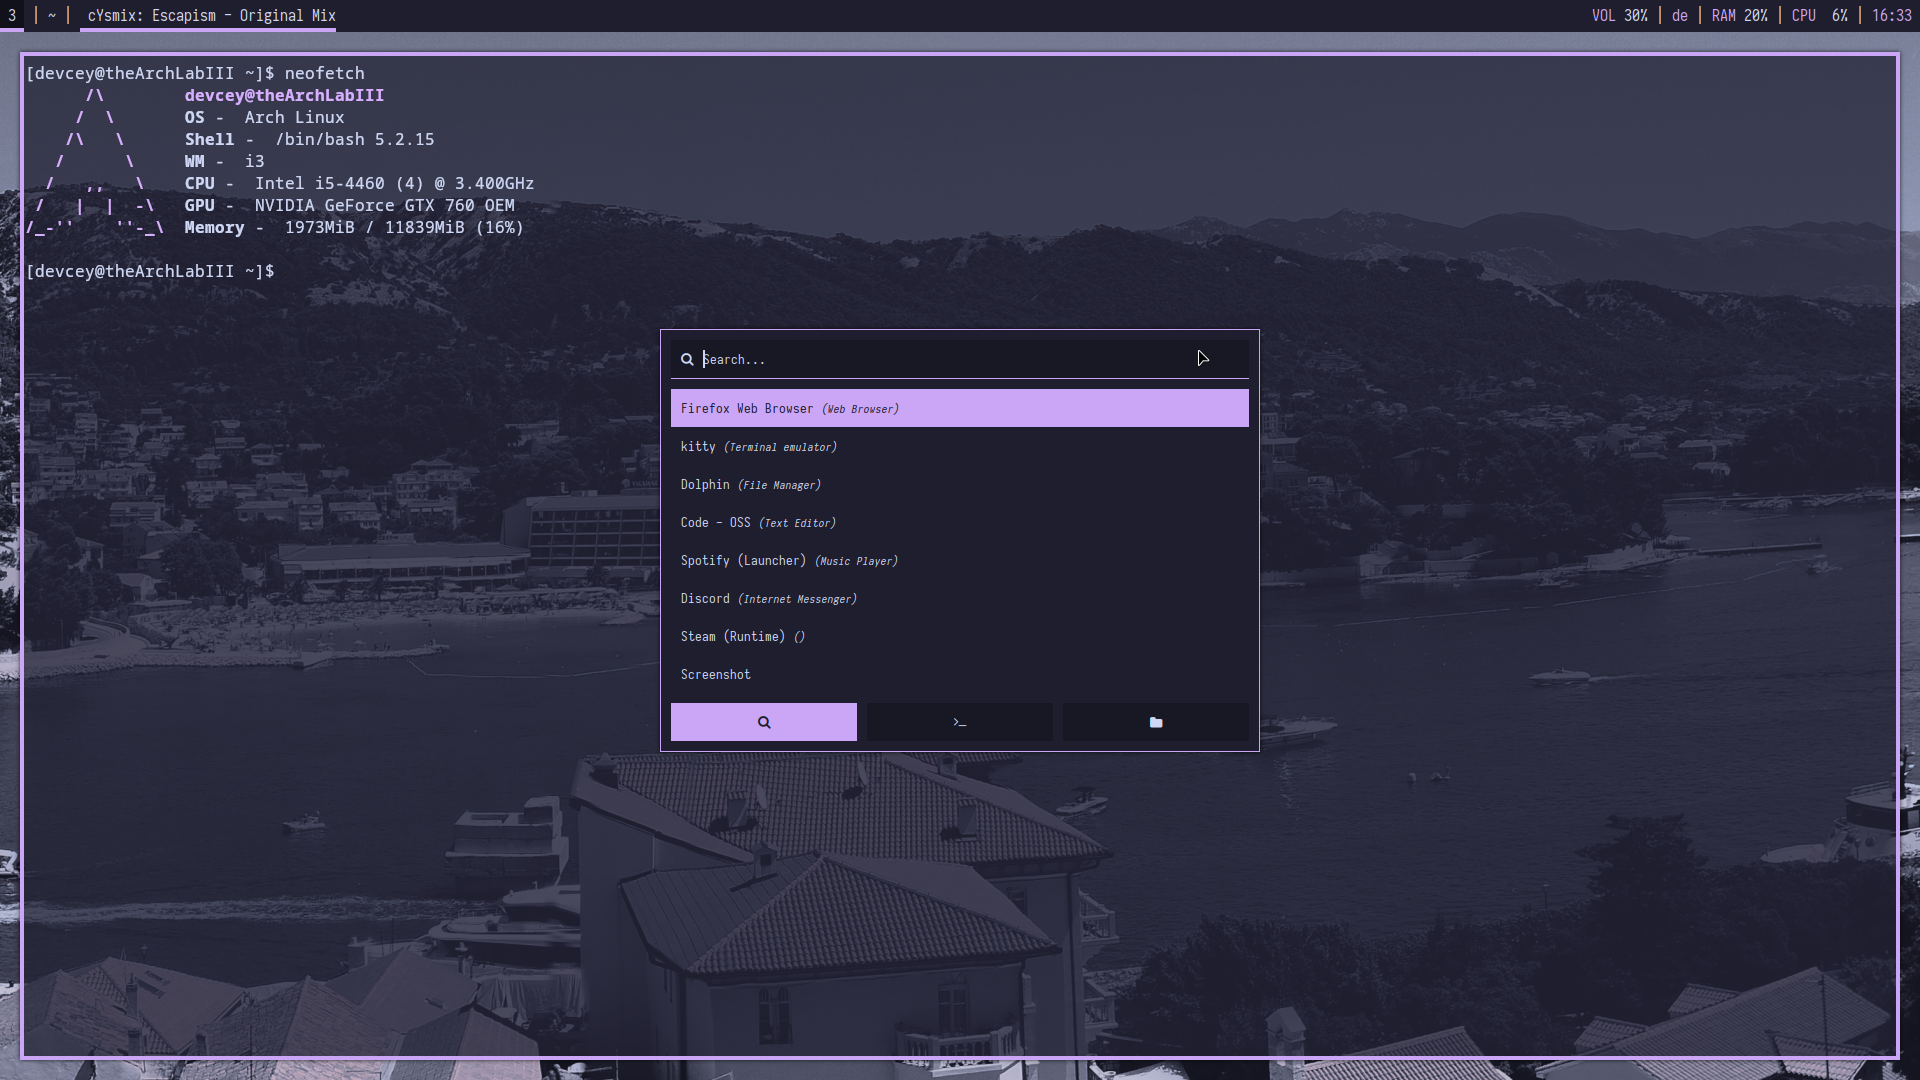This screenshot has width=1920, height=1080.
Task: Click workspace 3 indicator in bar
Action: tap(12, 15)
